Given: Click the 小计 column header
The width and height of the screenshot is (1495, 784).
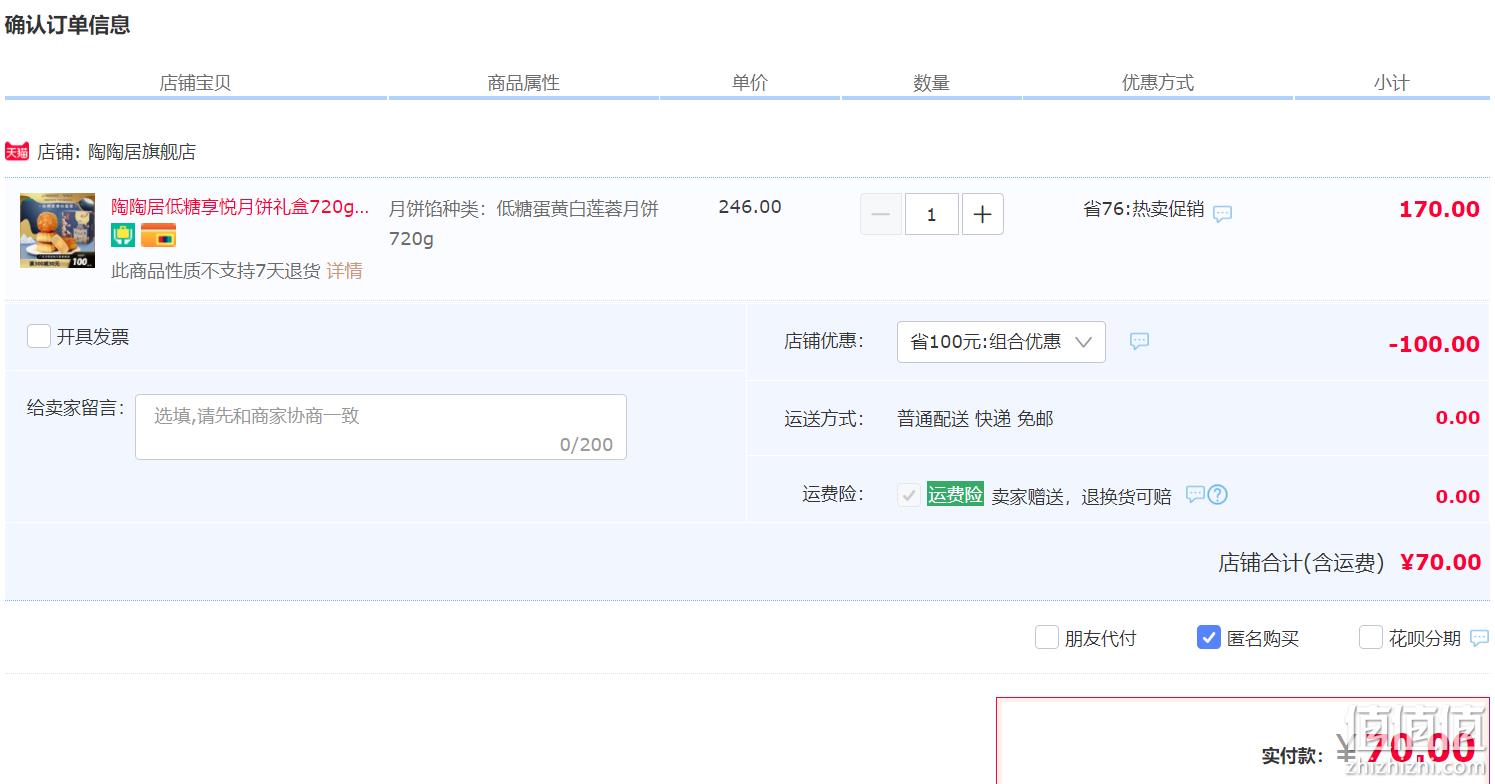Looking at the screenshot, I should pyautogui.click(x=1391, y=83).
